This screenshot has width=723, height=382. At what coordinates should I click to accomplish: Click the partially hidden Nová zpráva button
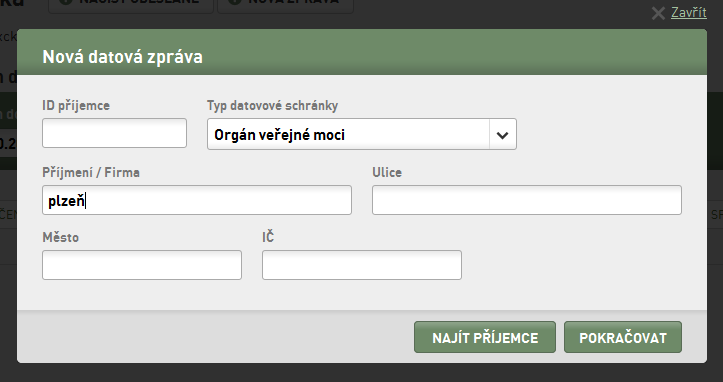(285, 5)
